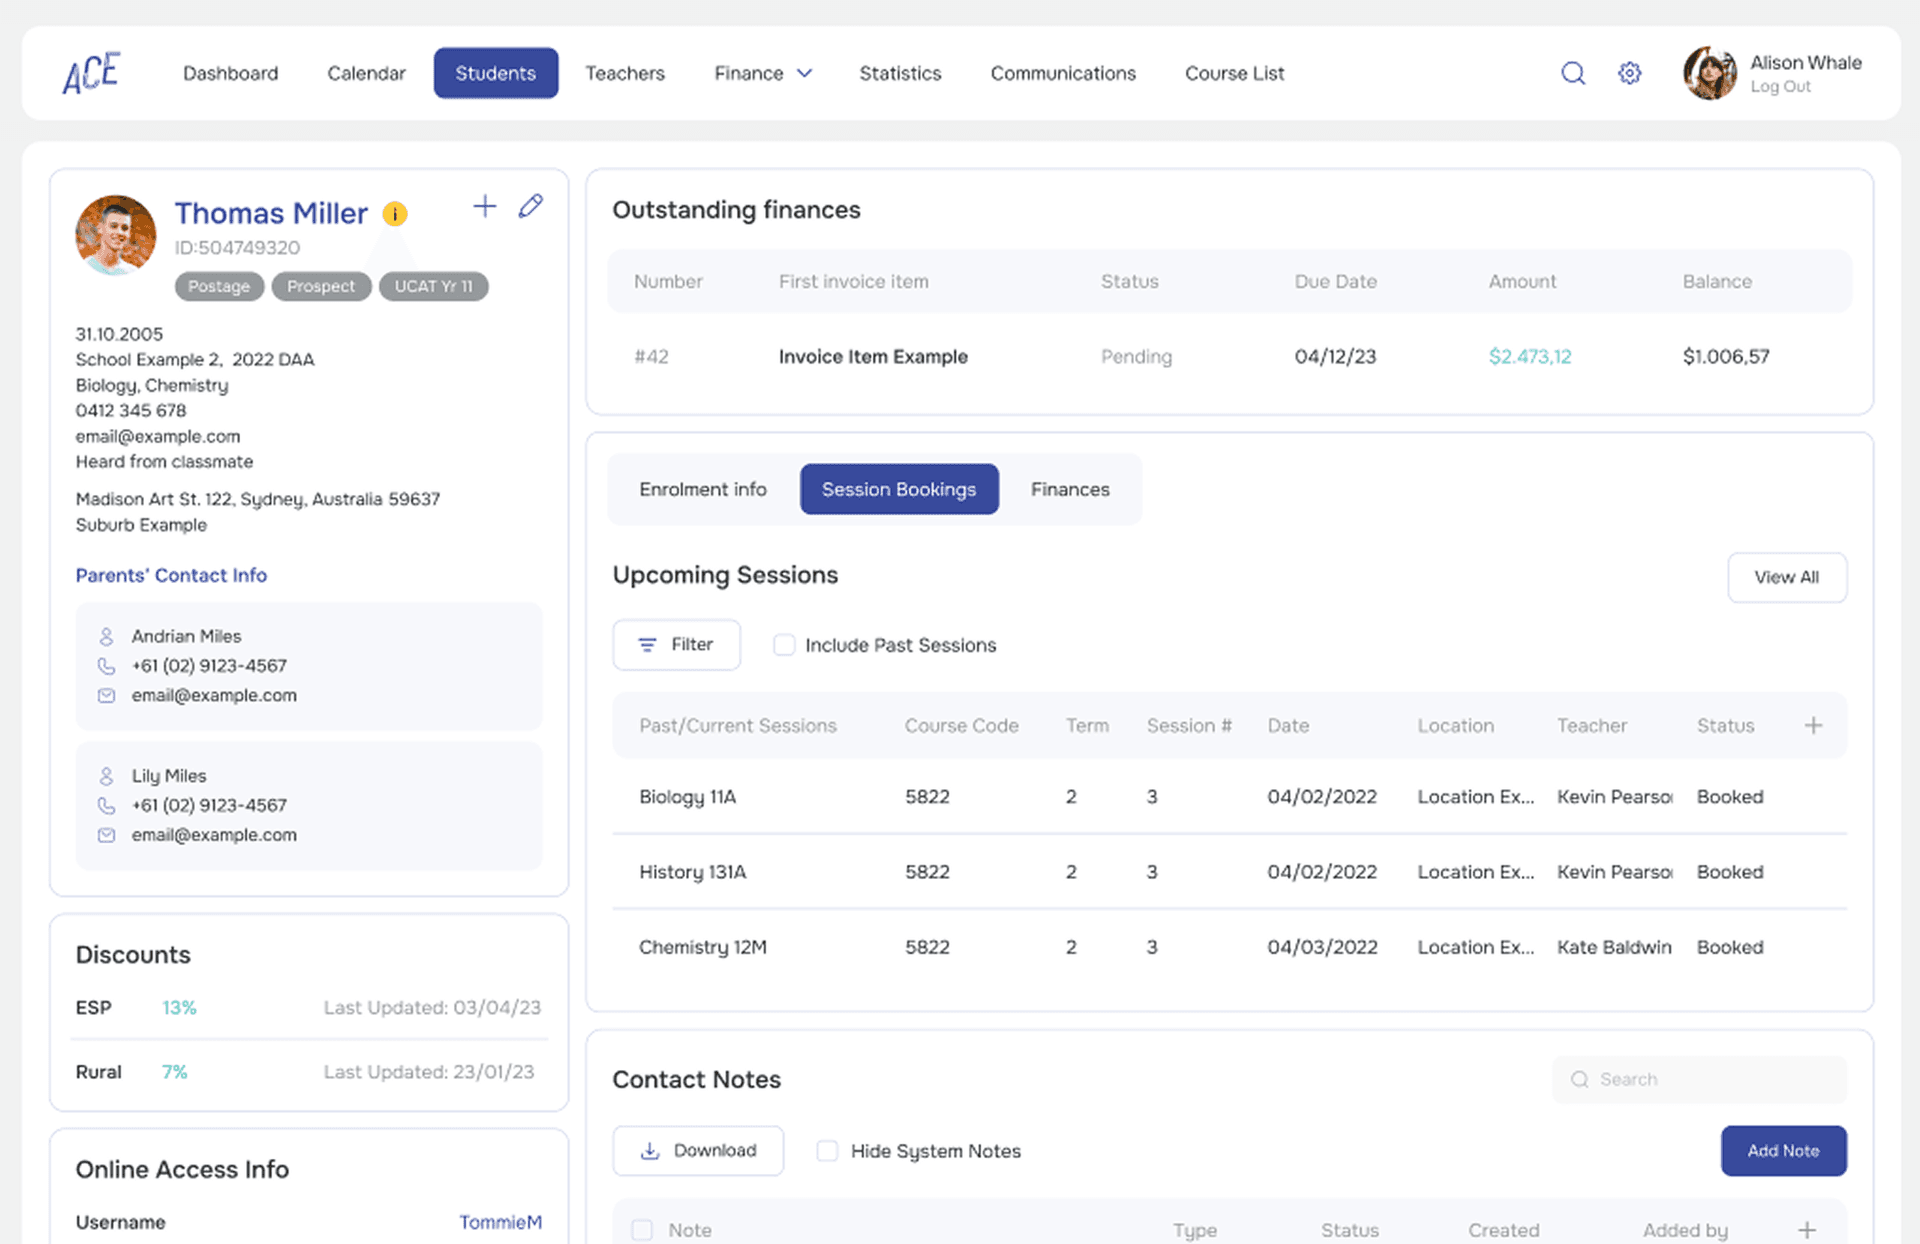Viewport: 1920px width, 1244px height.
Task: Click the phone icon next to Andrian Miles
Action: coord(107,665)
